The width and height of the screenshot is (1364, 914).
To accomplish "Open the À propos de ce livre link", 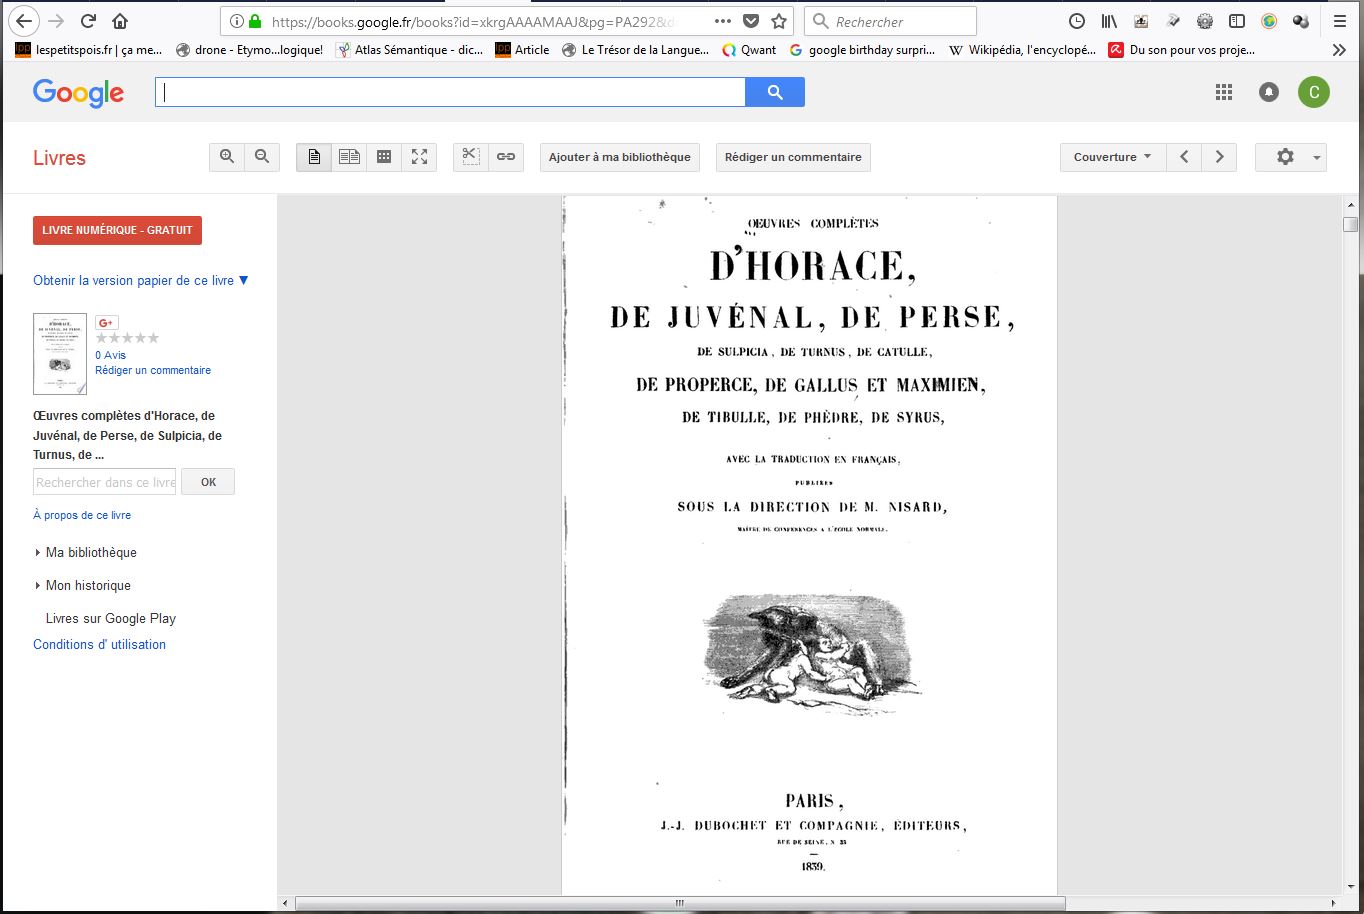I will tap(82, 515).
